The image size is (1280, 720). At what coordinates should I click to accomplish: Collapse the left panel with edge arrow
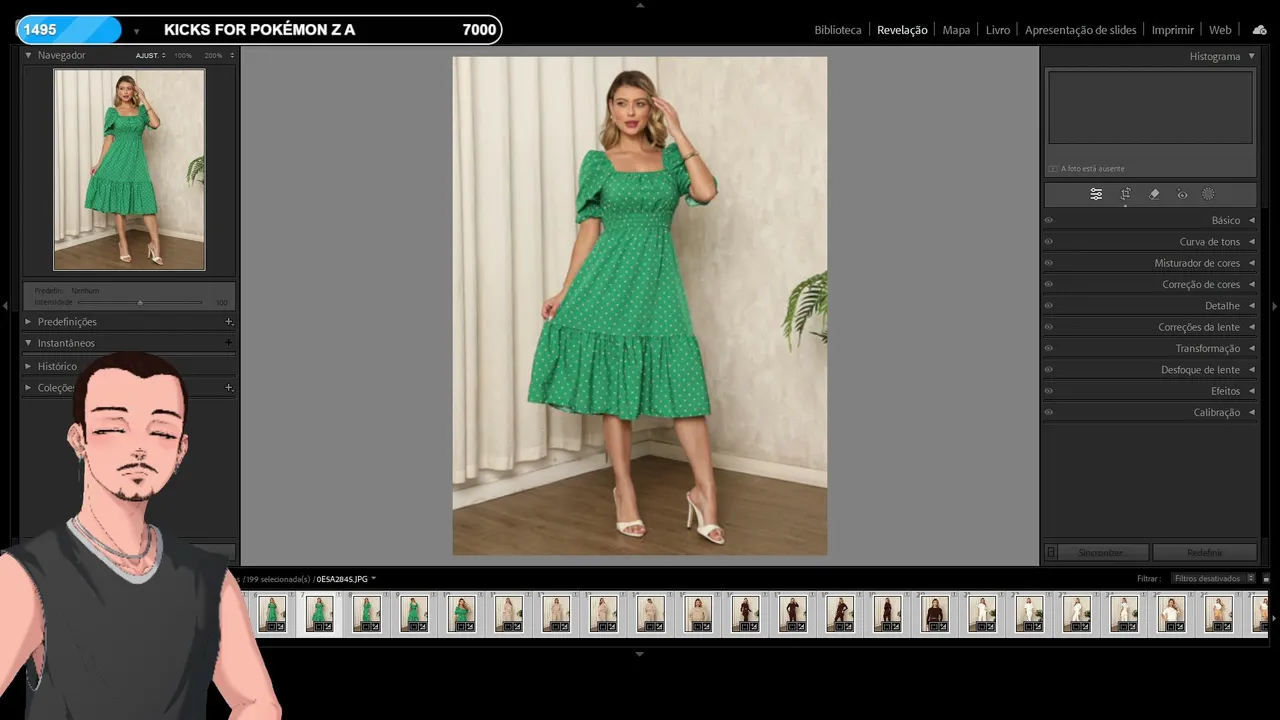(5, 305)
